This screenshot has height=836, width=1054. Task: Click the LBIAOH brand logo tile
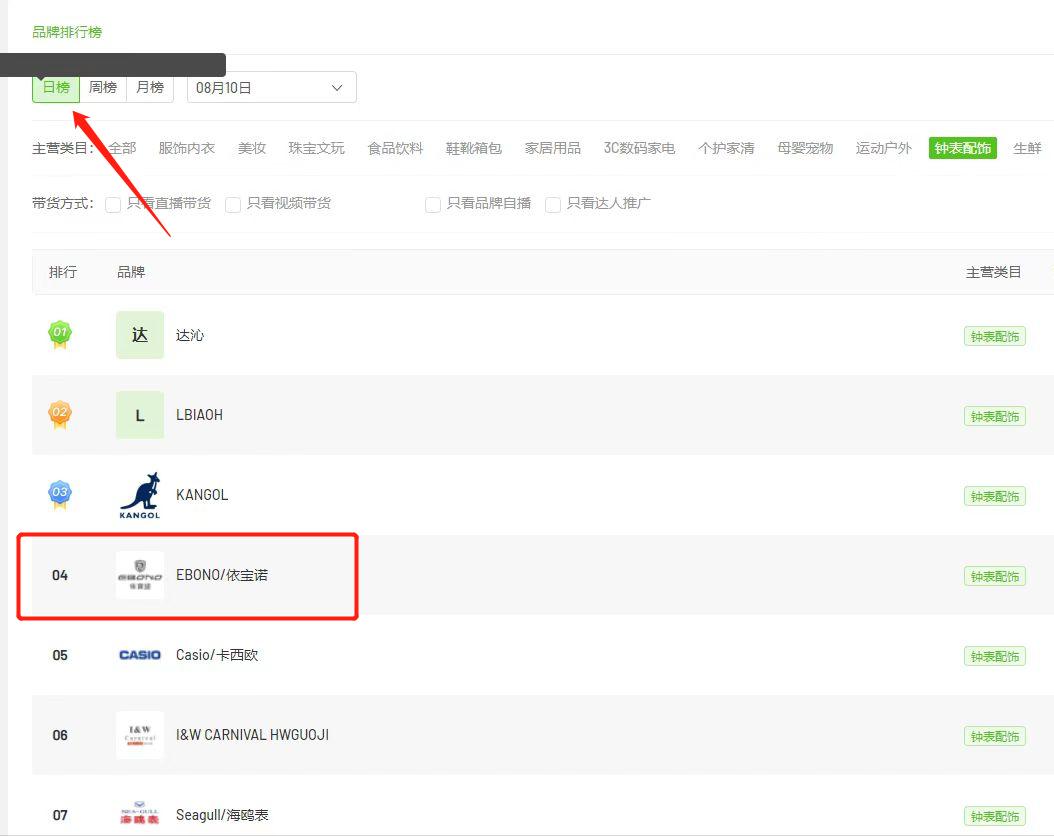pyautogui.click(x=140, y=415)
